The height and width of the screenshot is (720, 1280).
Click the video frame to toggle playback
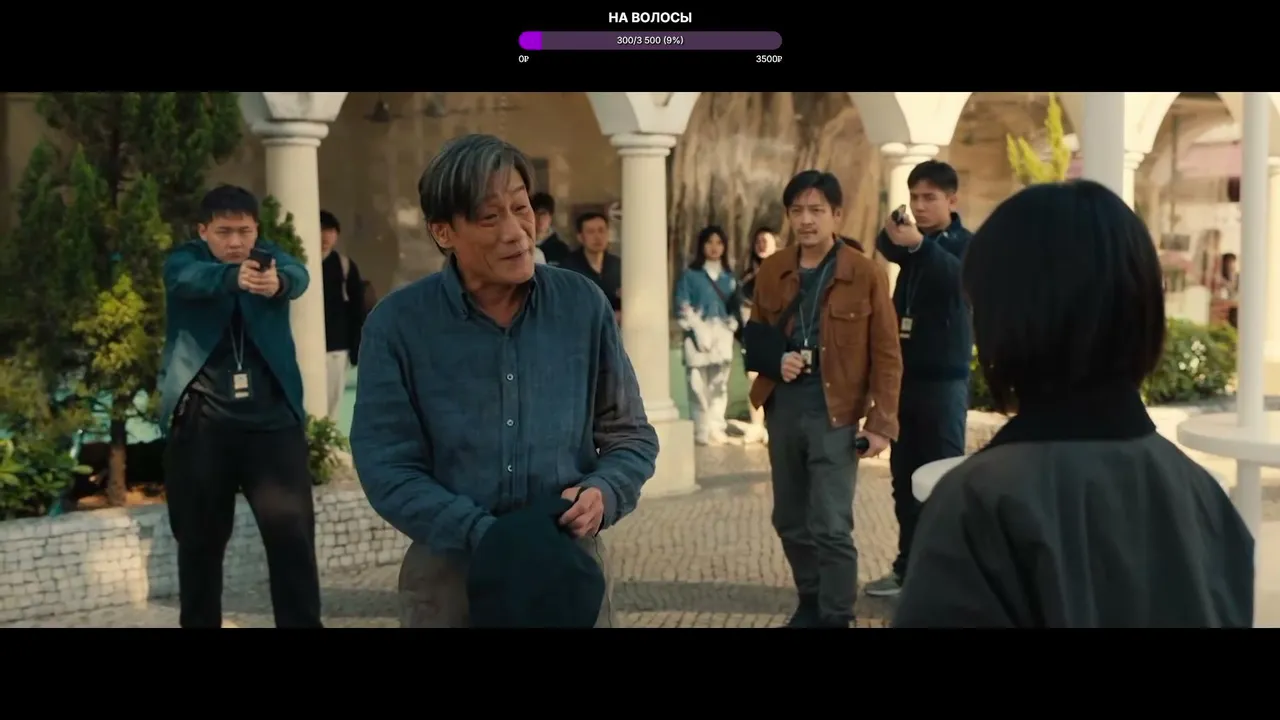tap(640, 360)
